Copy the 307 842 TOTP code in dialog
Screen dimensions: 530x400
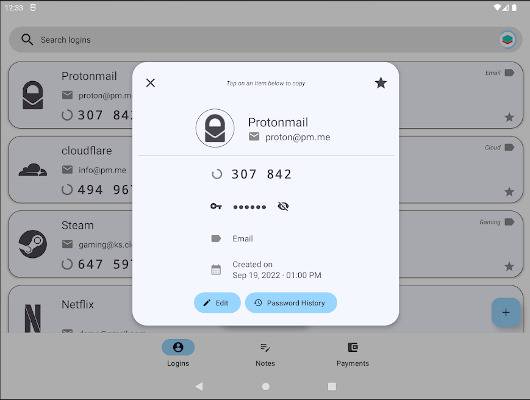click(x=261, y=174)
